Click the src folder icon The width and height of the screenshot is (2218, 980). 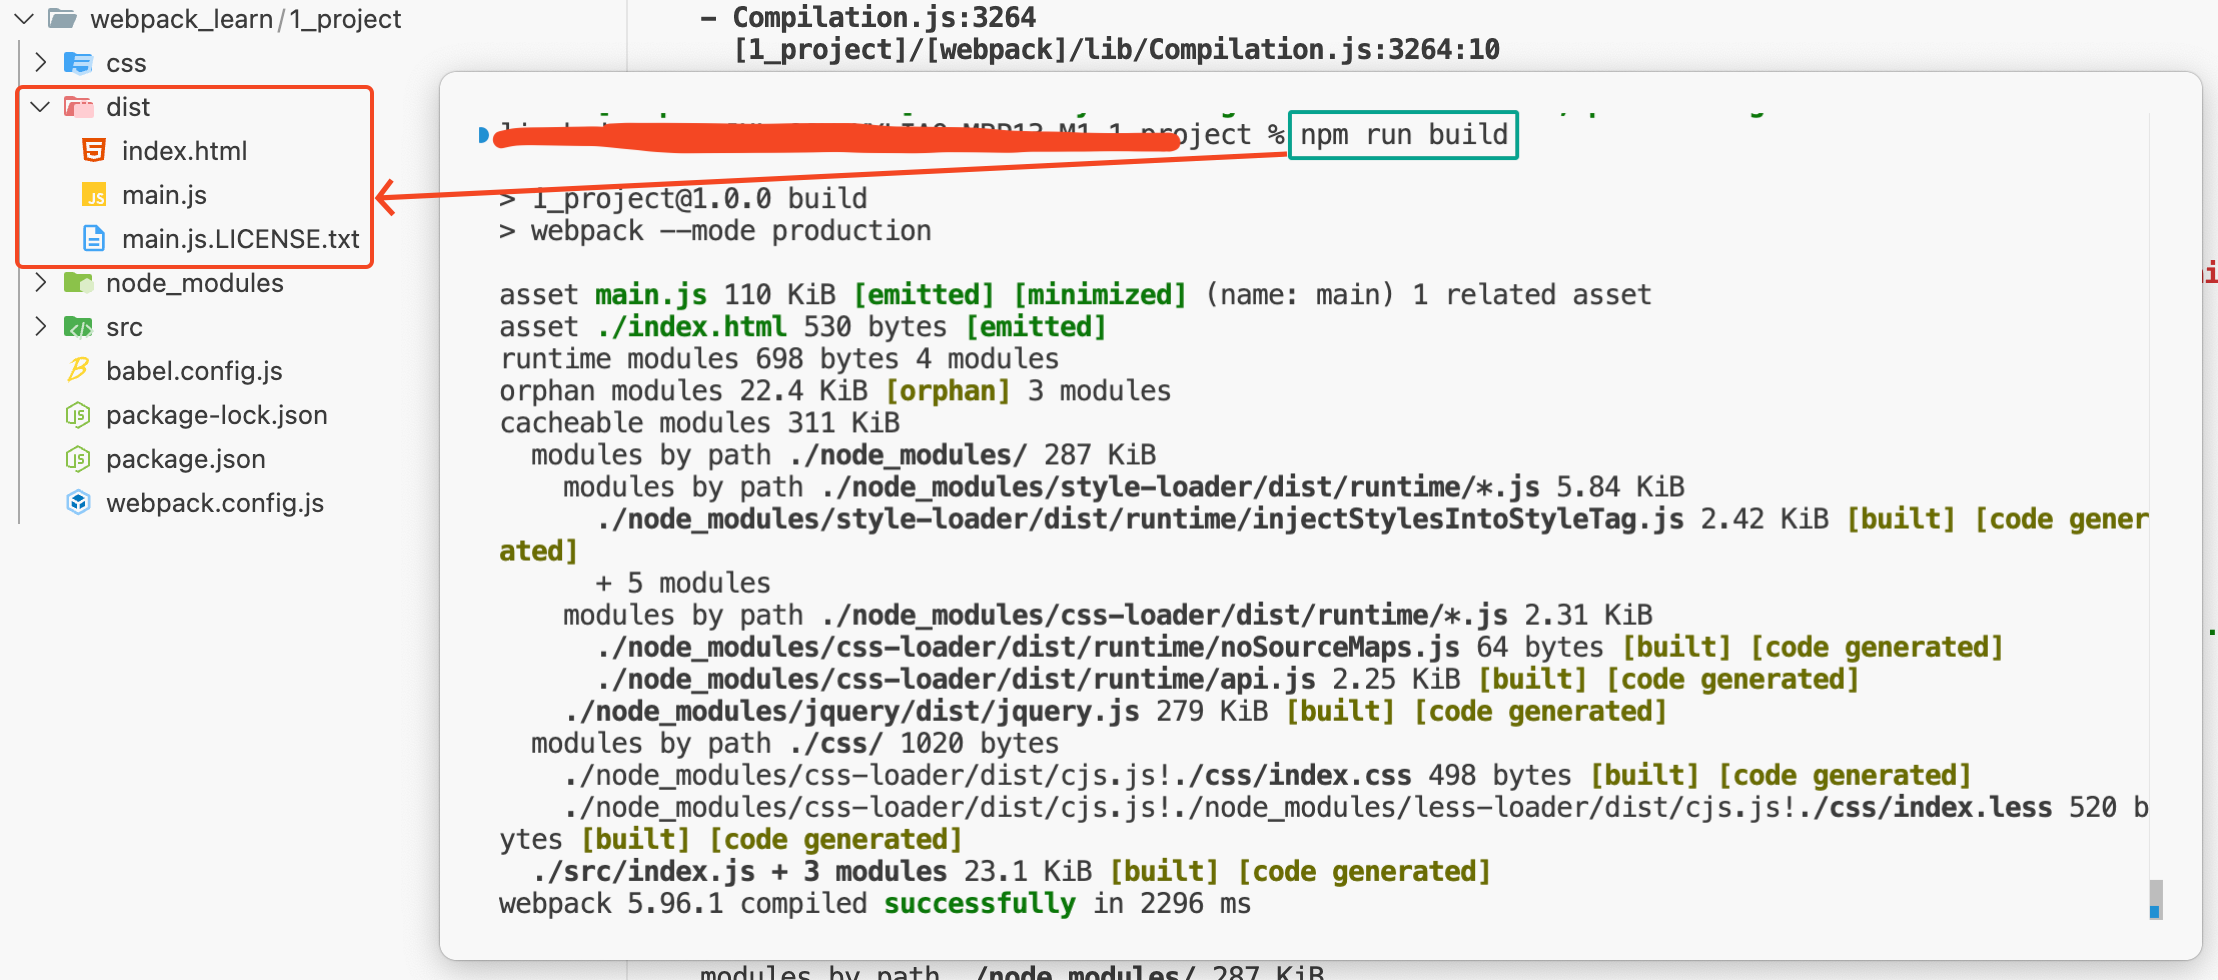78,327
